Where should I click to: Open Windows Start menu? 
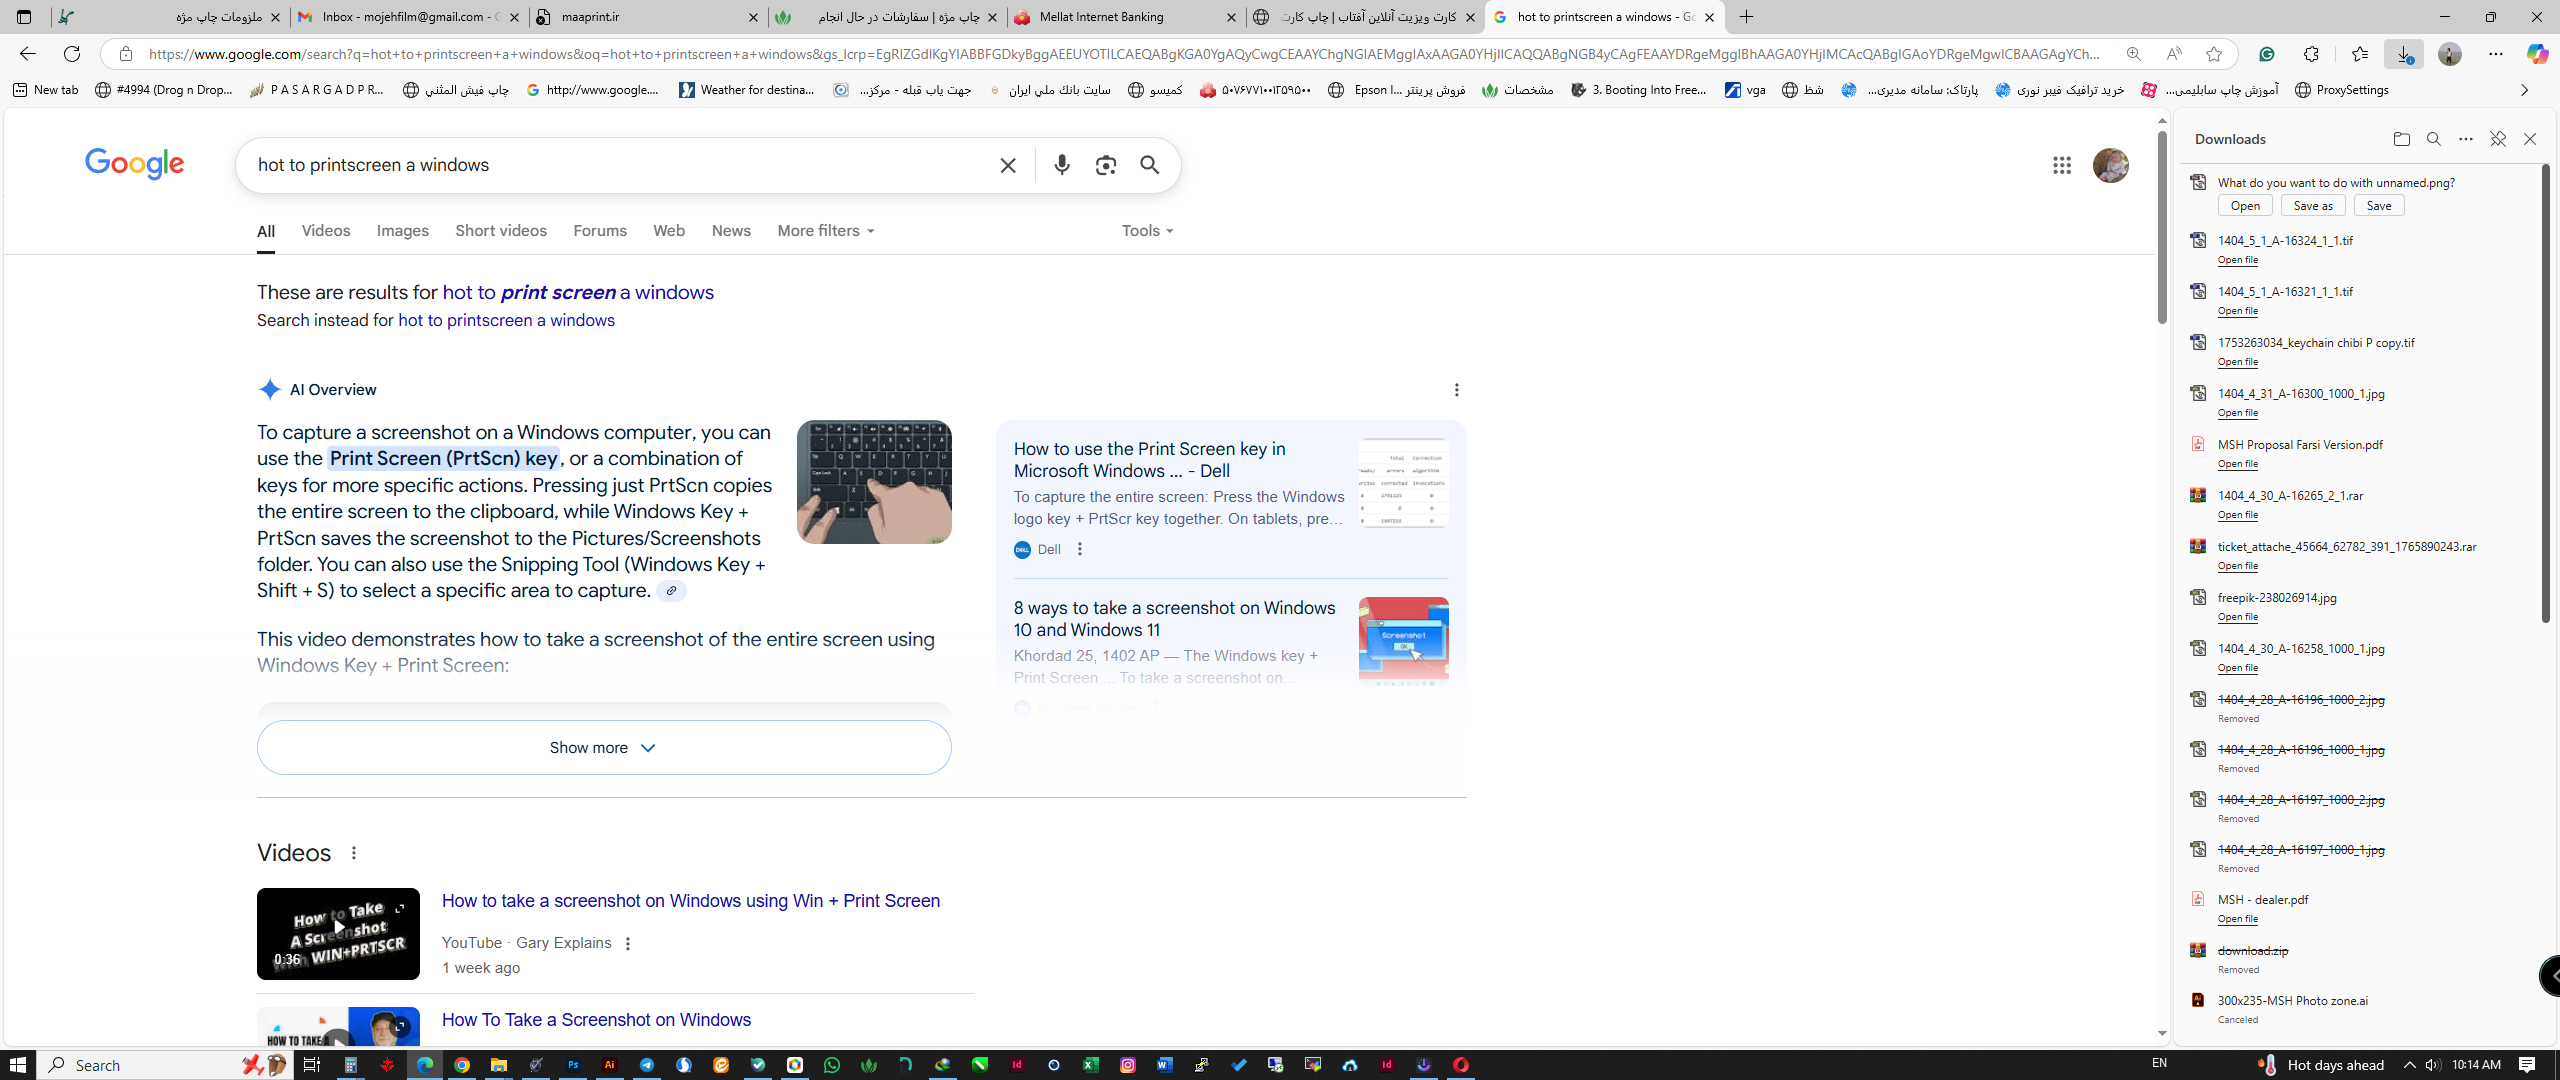[x=18, y=1065]
